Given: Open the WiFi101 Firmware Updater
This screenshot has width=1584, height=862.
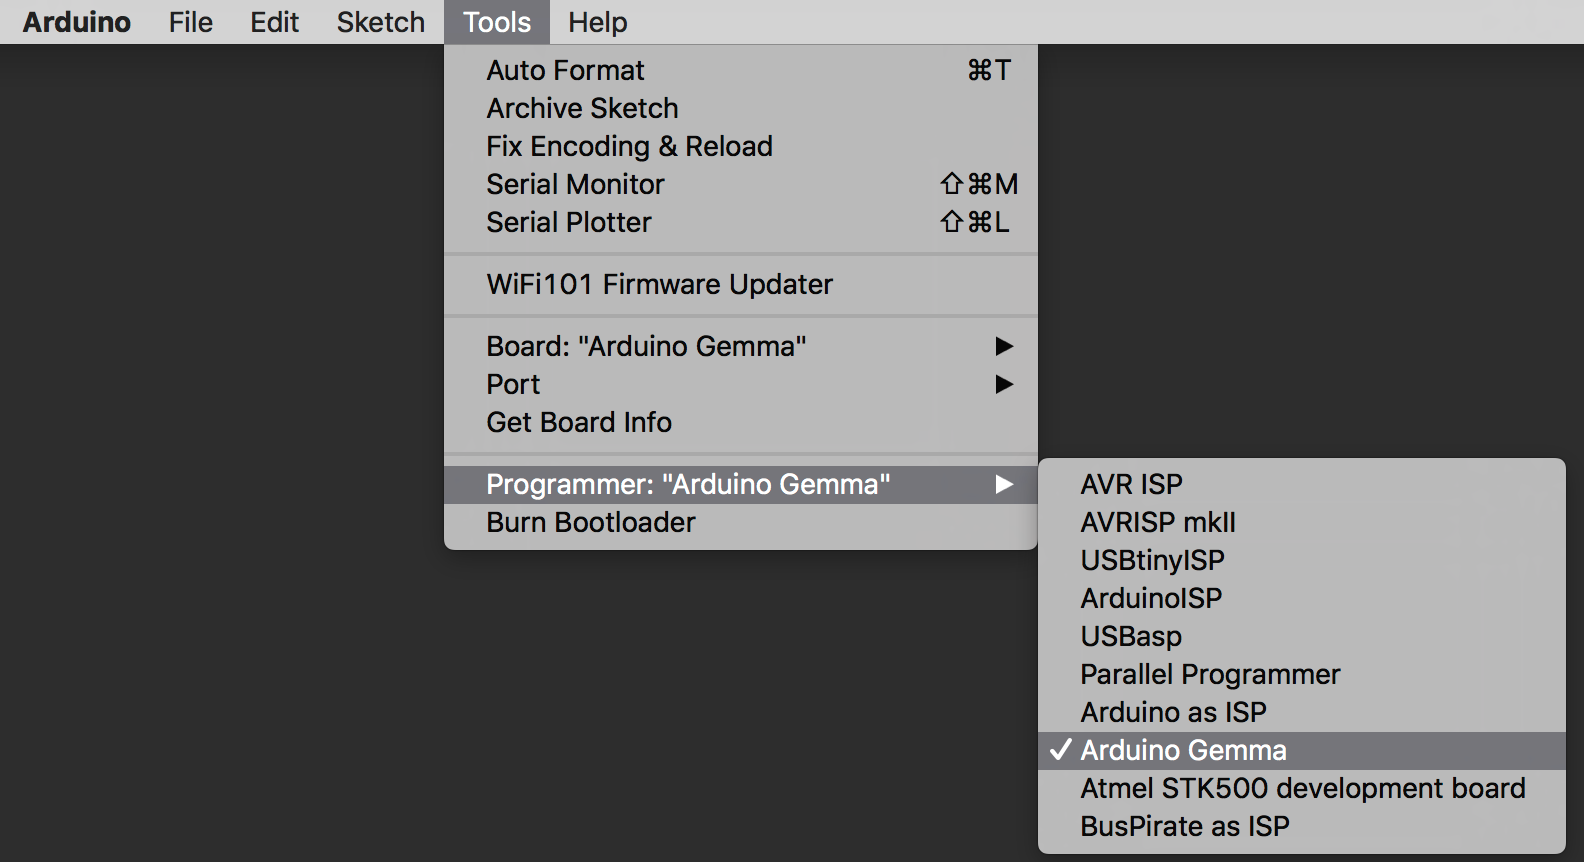Looking at the screenshot, I should point(659,284).
